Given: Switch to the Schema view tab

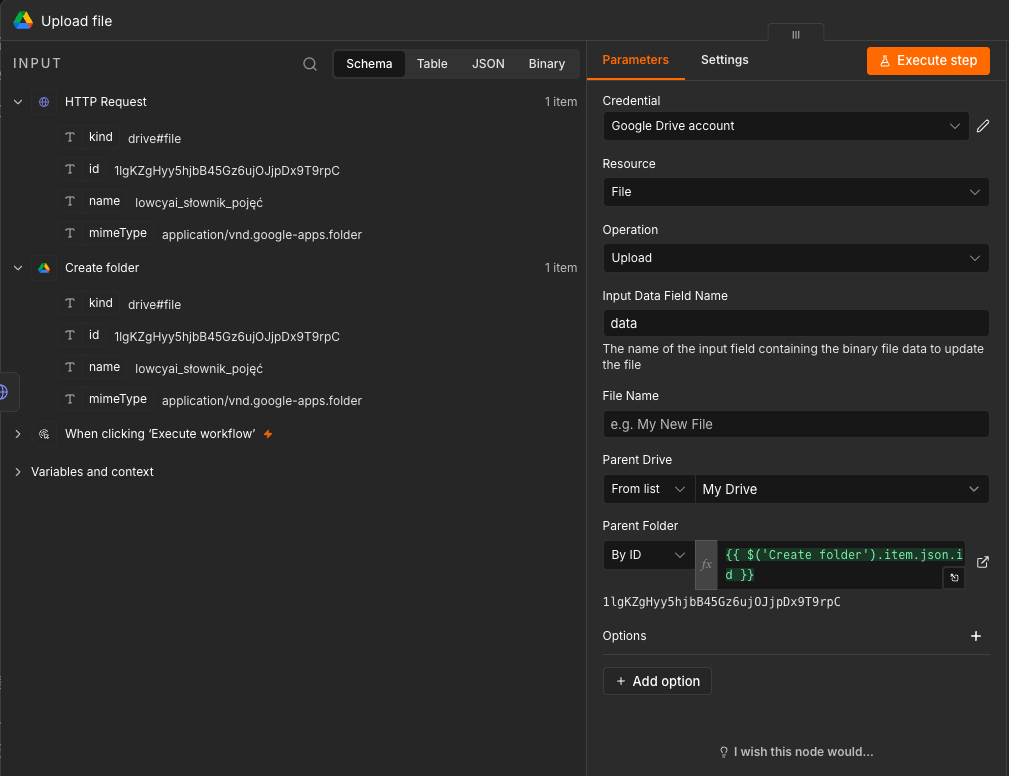Looking at the screenshot, I should [x=369, y=64].
